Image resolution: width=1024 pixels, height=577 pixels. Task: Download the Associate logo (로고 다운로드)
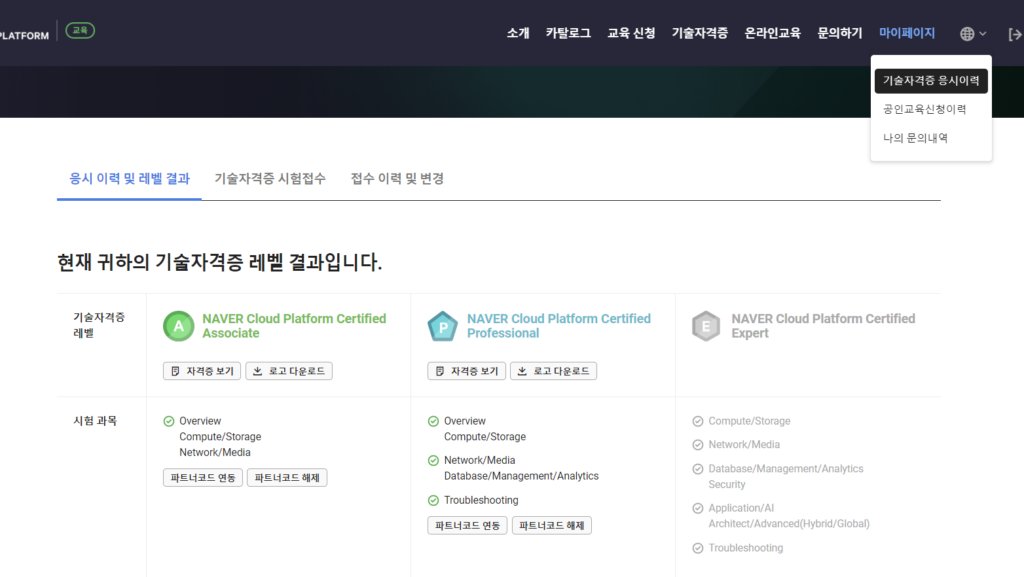pyautogui.click(x=289, y=371)
